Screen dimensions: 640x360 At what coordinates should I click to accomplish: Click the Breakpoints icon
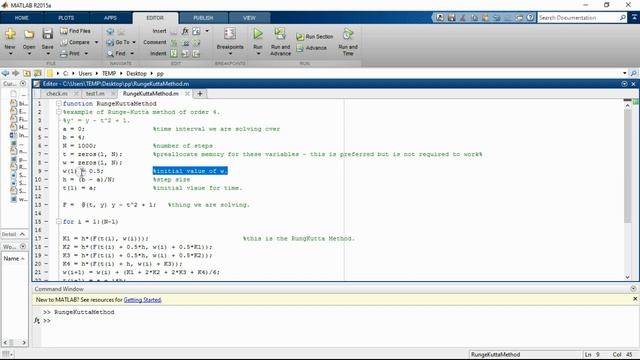point(230,34)
